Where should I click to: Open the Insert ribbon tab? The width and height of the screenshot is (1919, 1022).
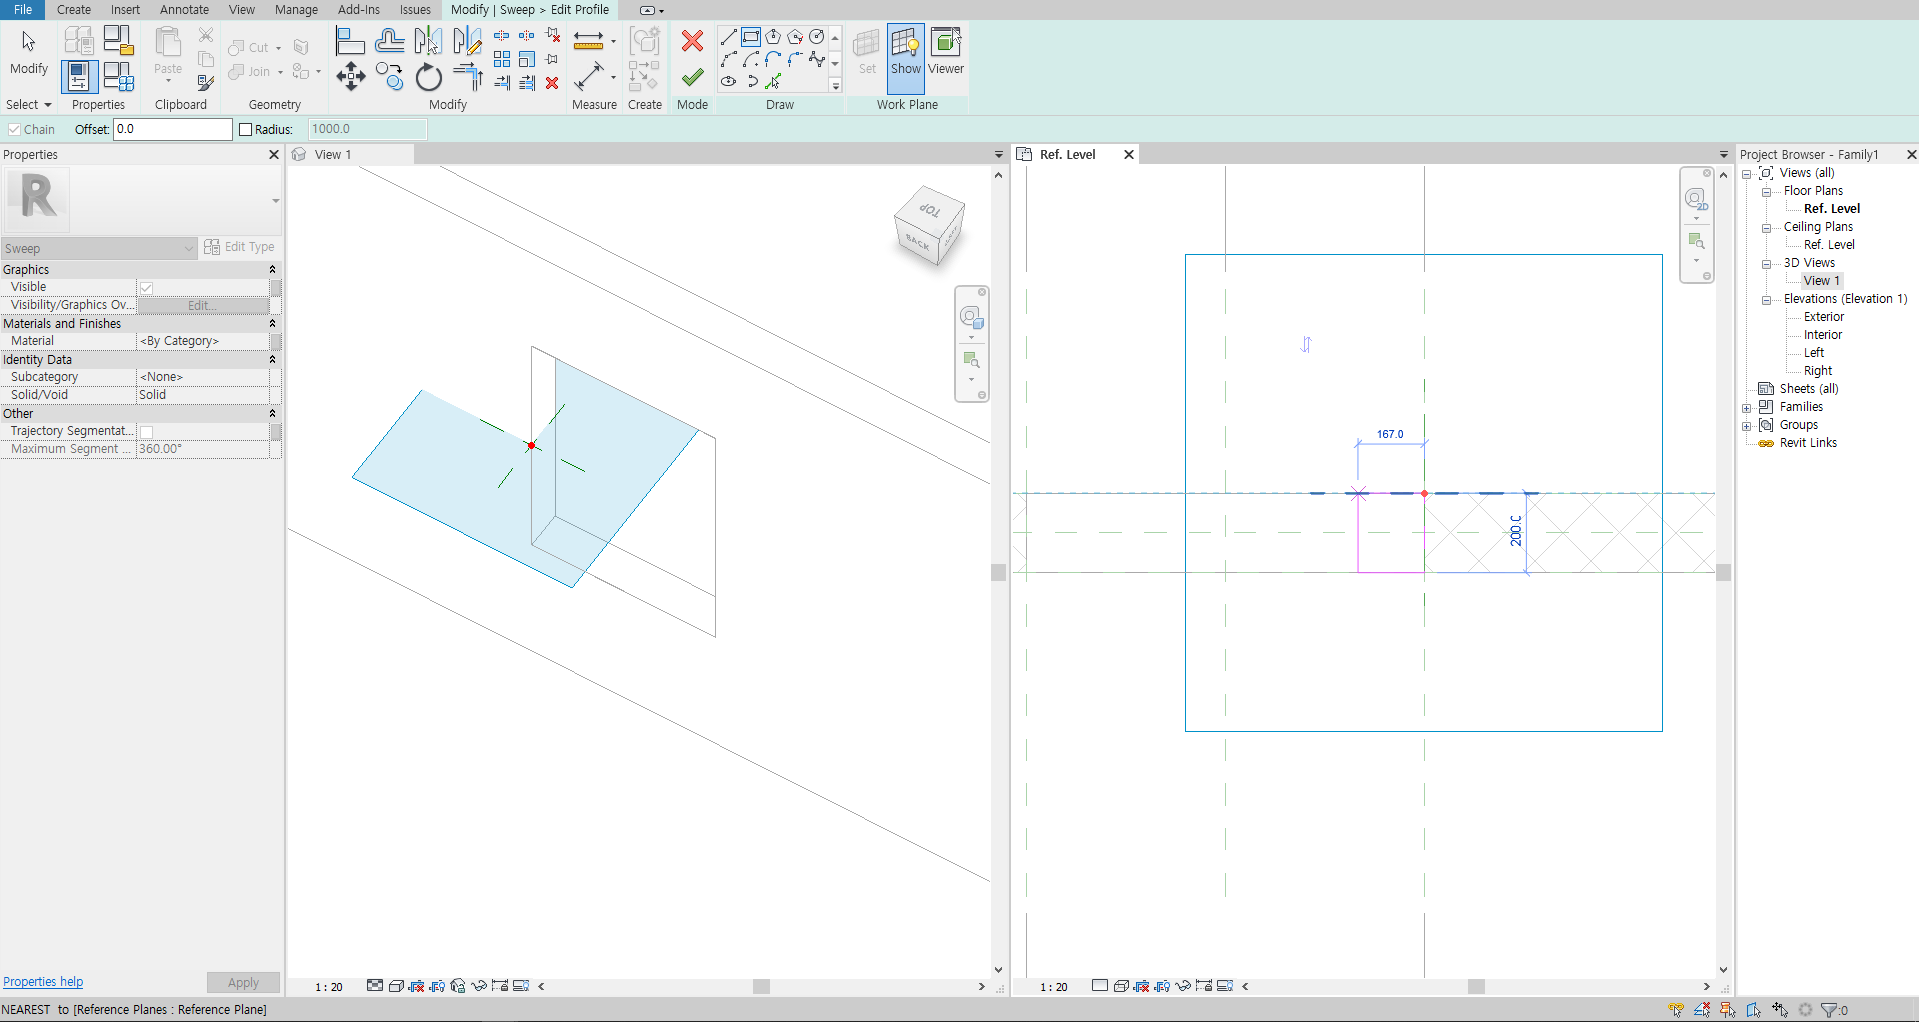(125, 10)
